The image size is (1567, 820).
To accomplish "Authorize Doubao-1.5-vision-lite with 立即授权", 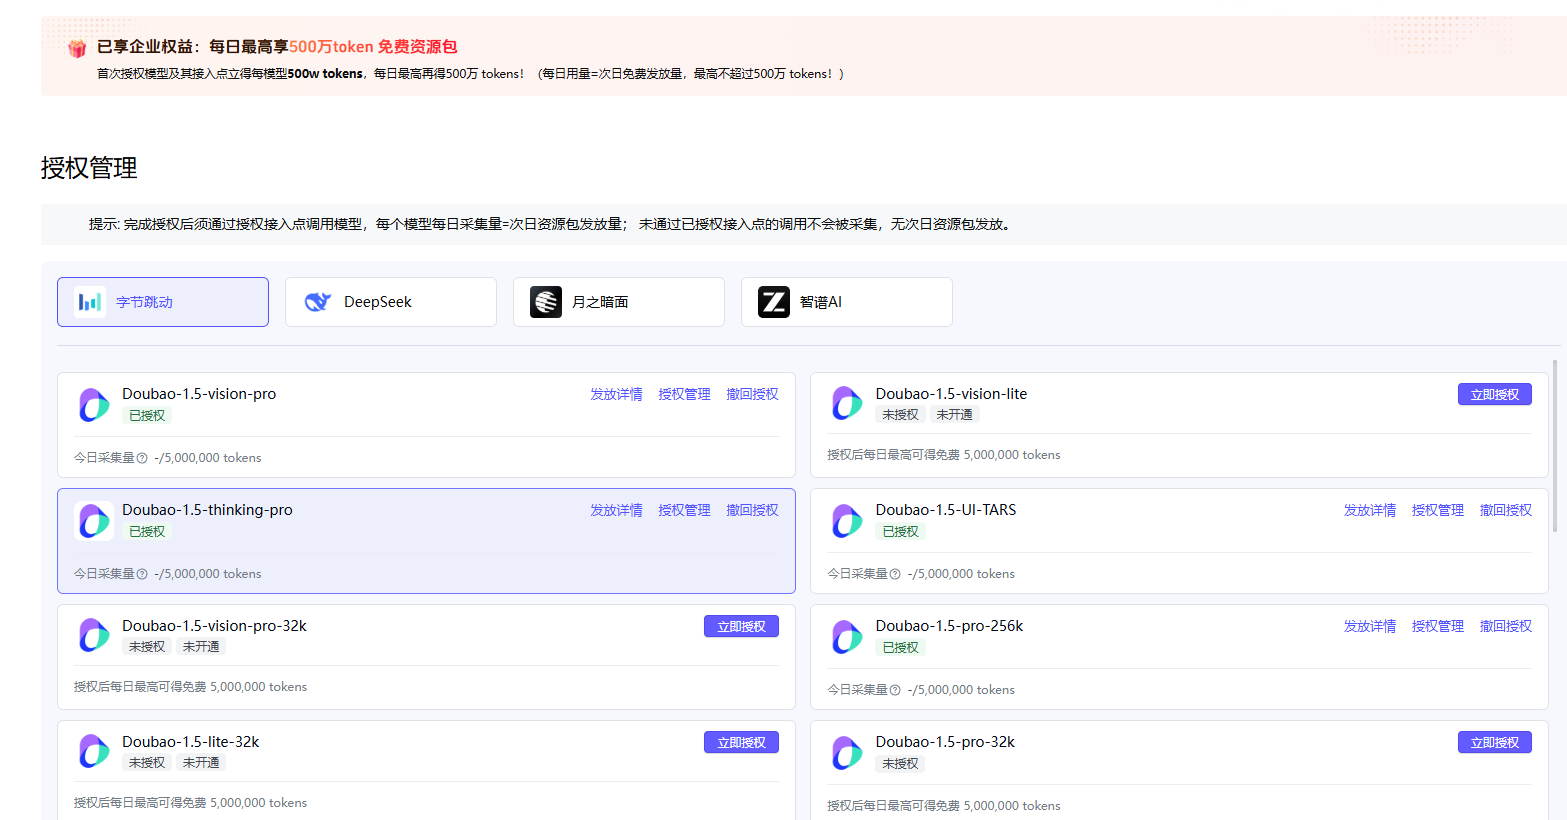I will 1494,395.
